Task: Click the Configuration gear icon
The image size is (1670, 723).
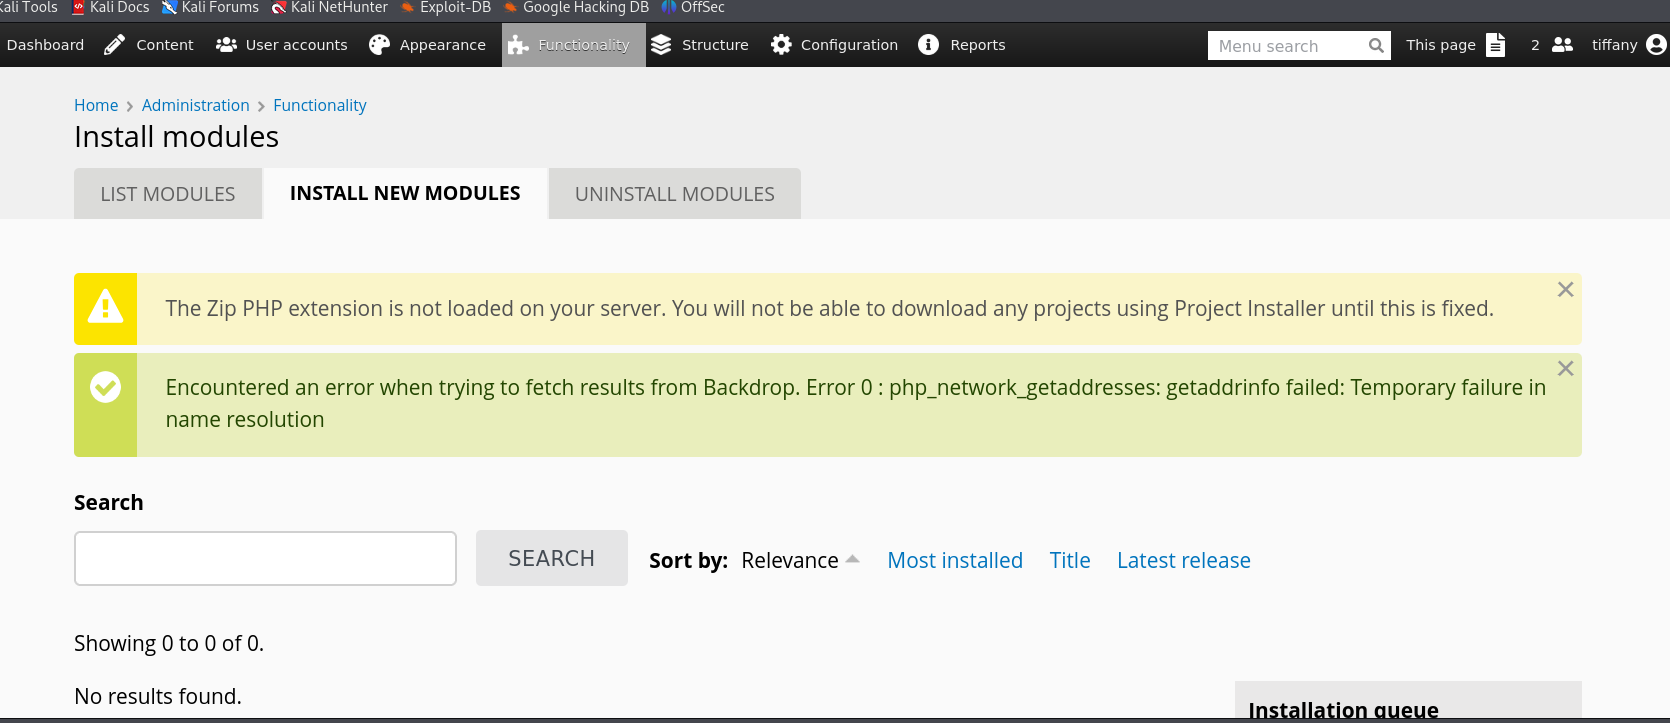Action: (781, 45)
